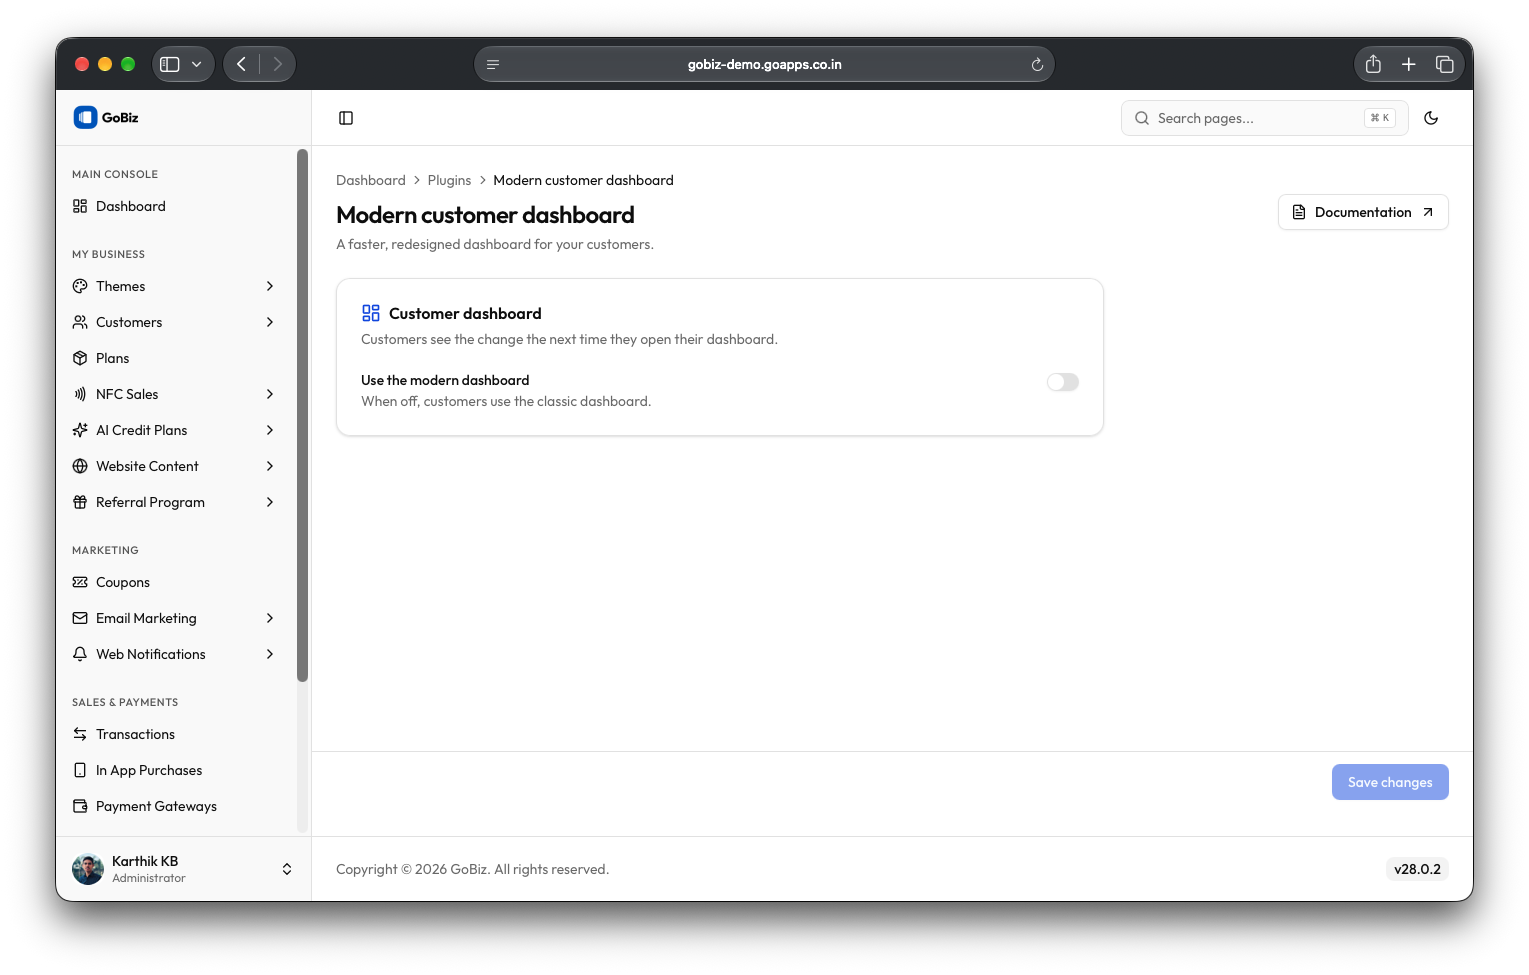
Task: Click the NFC Sales wave icon
Action: point(80,394)
